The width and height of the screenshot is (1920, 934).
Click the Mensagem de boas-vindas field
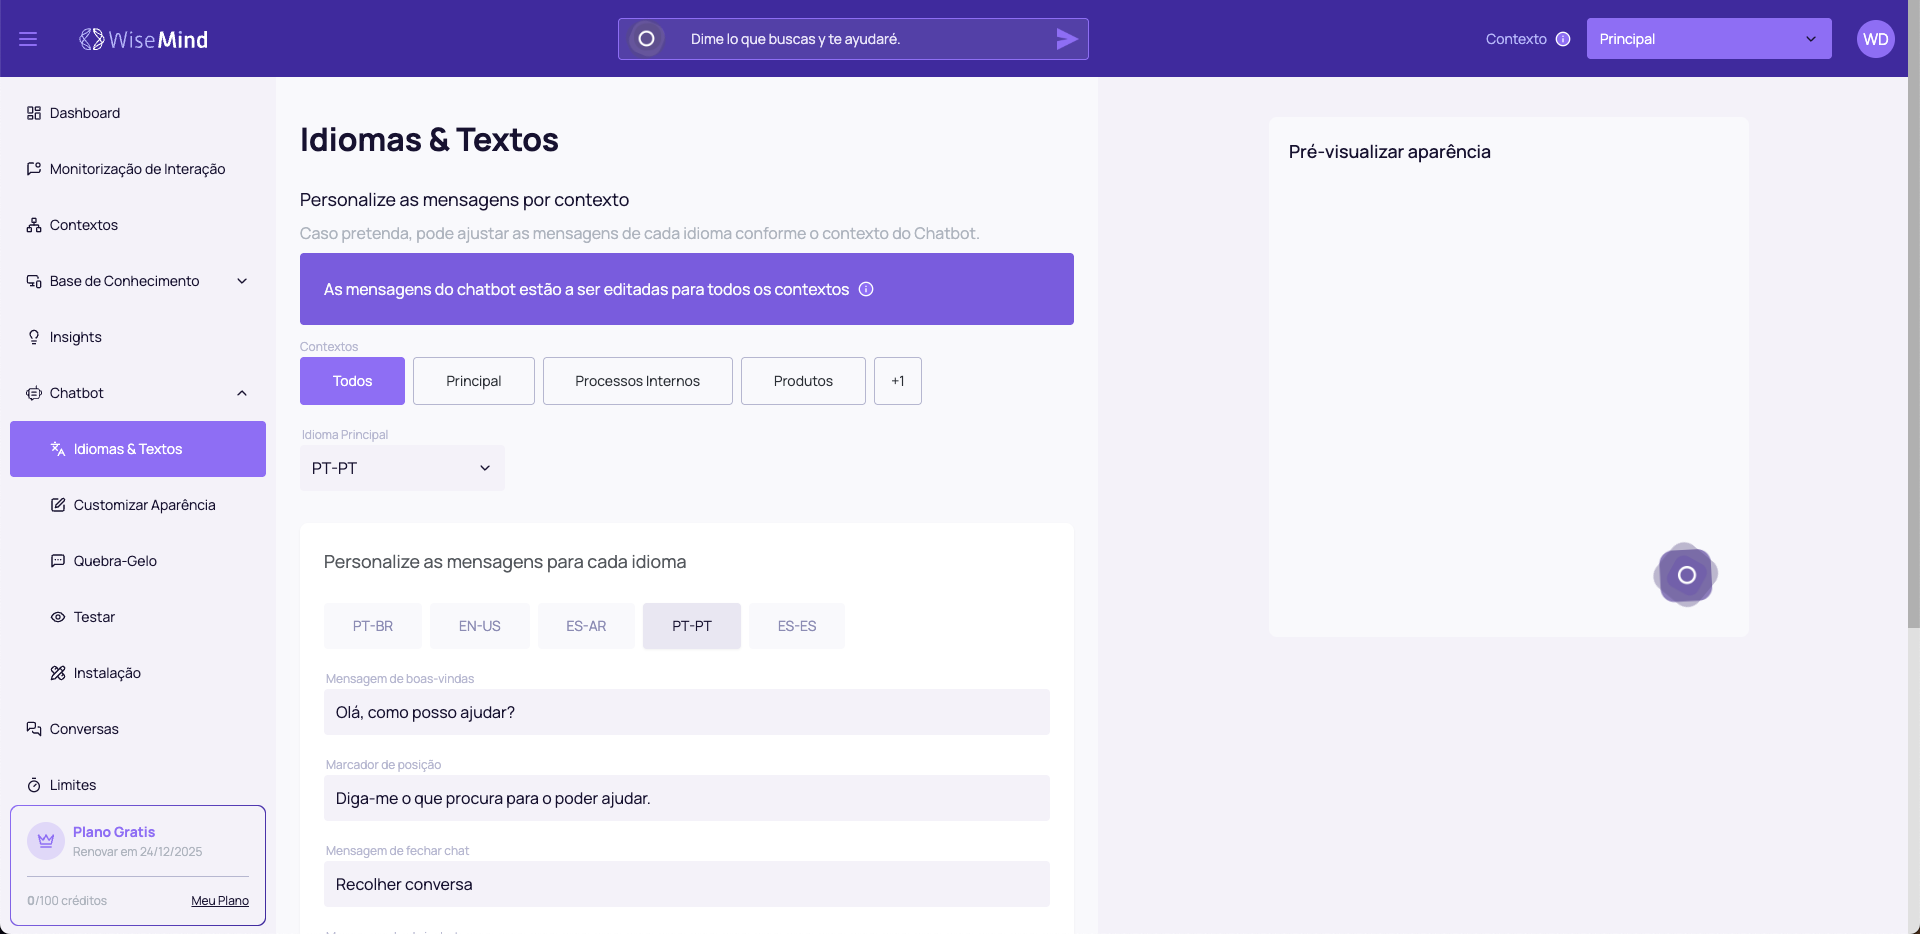[686, 712]
